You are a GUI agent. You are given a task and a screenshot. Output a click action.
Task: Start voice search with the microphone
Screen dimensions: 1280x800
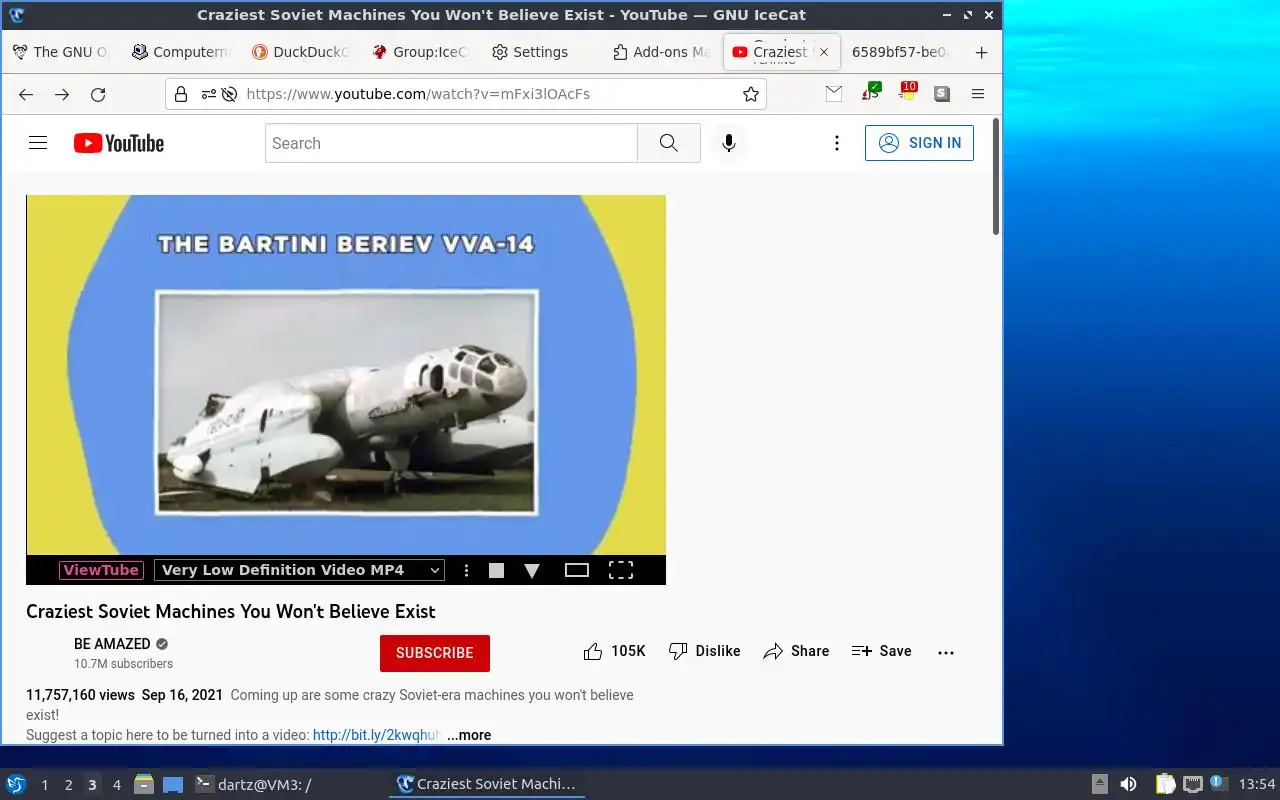click(729, 143)
